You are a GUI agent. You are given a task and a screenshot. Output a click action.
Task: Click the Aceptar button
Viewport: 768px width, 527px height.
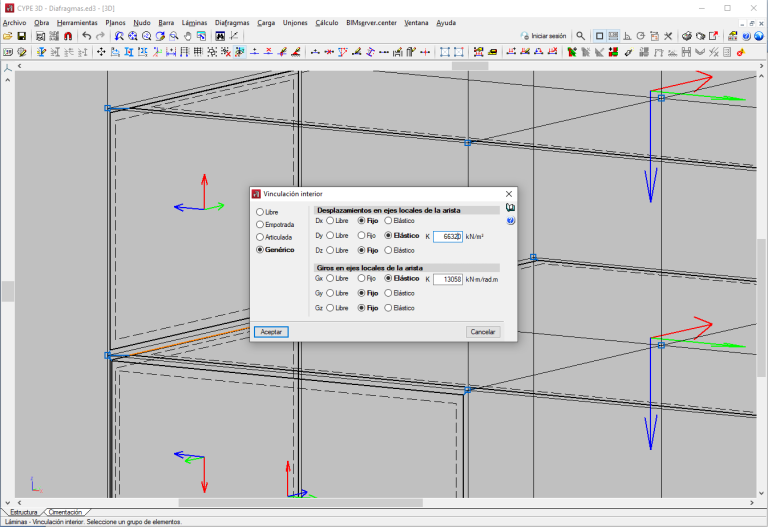pyautogui.click(x=271, y=332)
